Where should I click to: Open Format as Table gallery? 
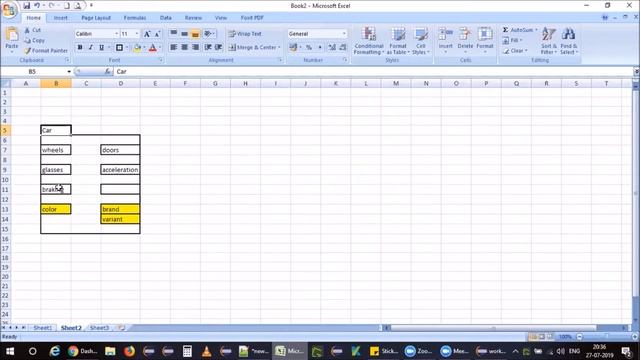coord(398,41)
